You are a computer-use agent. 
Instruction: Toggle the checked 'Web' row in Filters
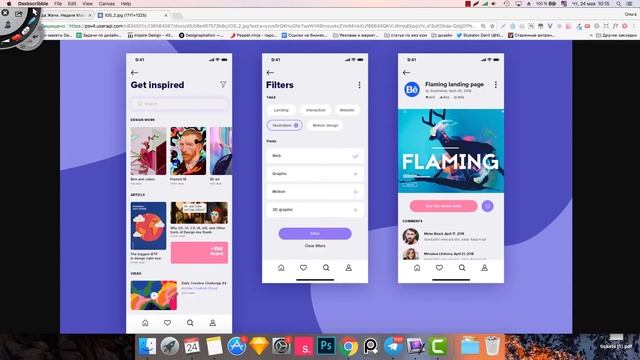[315, 156]
